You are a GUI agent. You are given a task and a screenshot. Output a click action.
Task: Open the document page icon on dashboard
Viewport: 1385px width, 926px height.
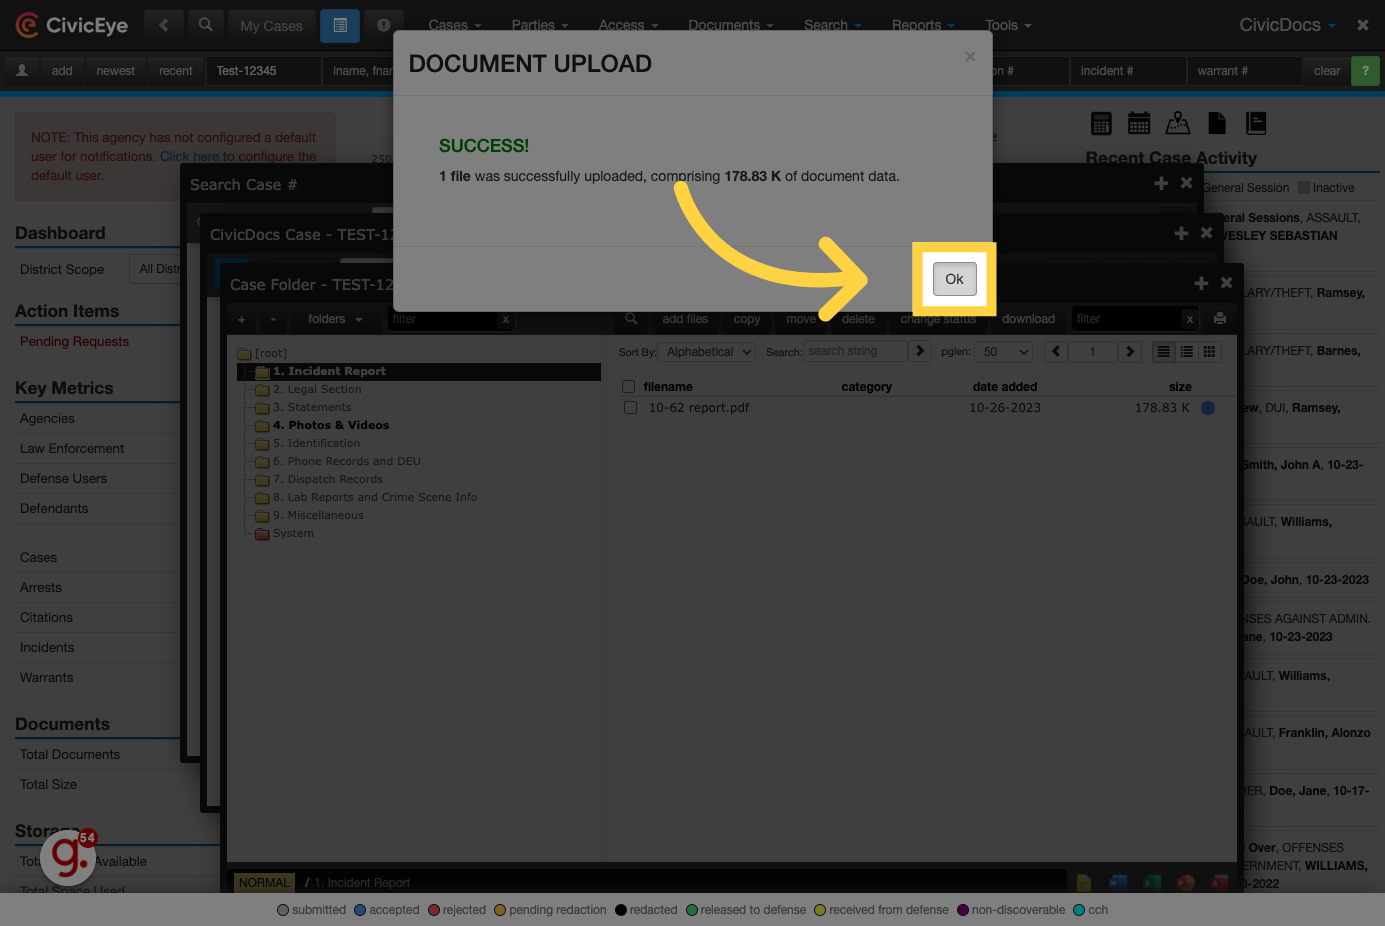[1217, 123]
